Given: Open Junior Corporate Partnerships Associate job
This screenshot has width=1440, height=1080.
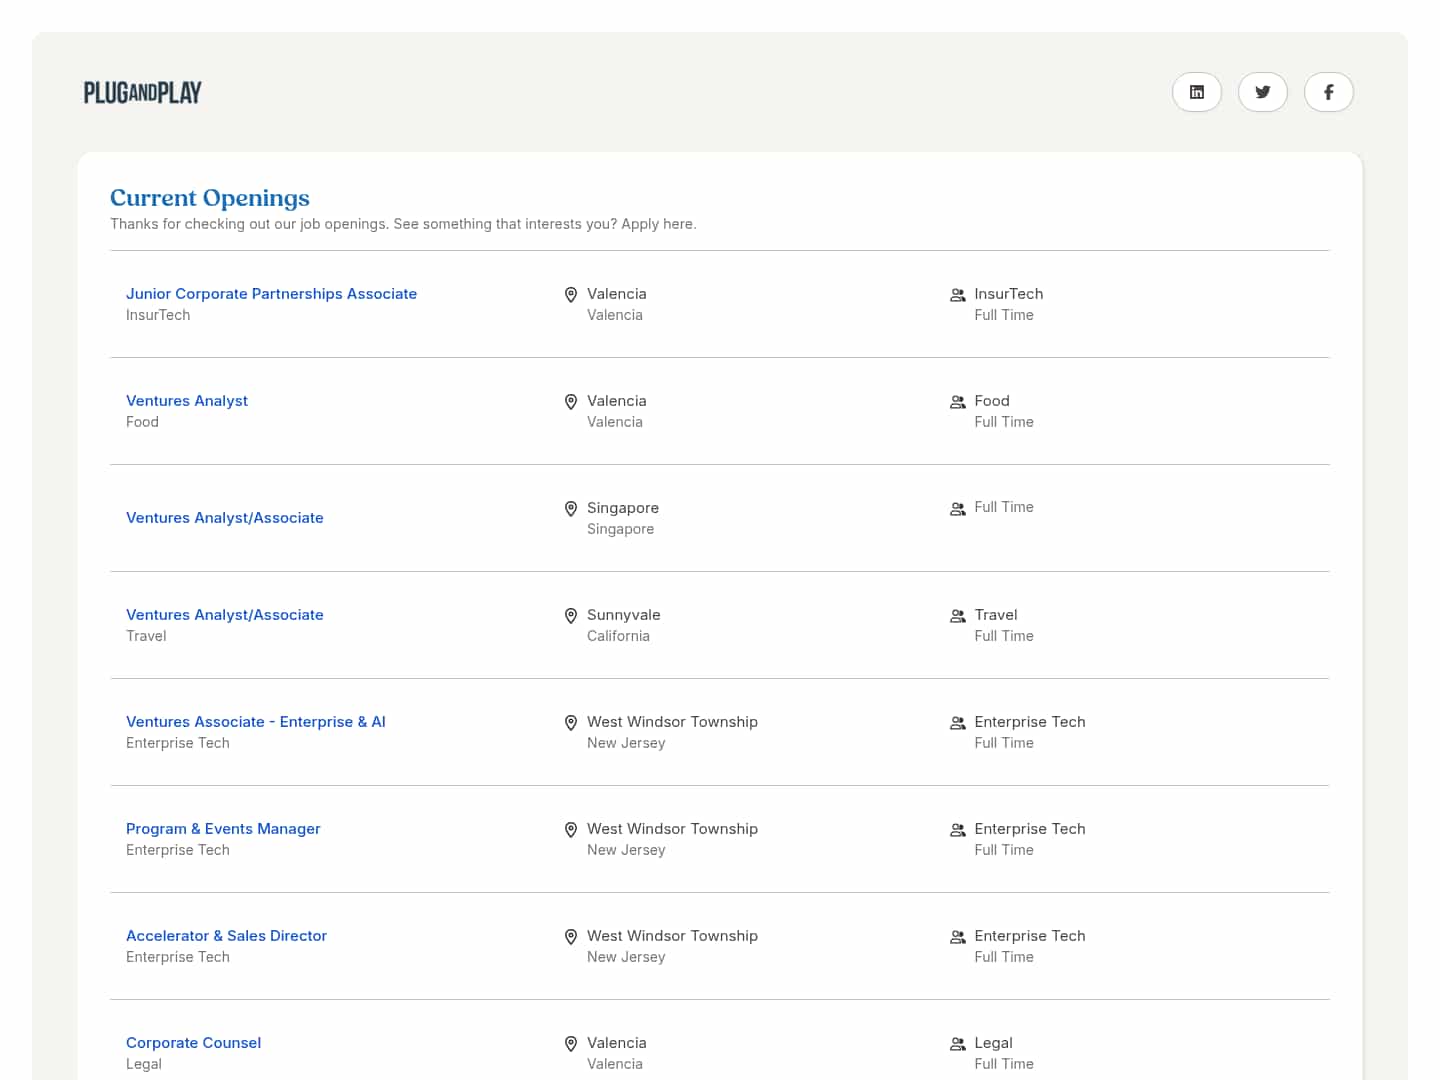Looking at the screenshot, I should (271, 294).
